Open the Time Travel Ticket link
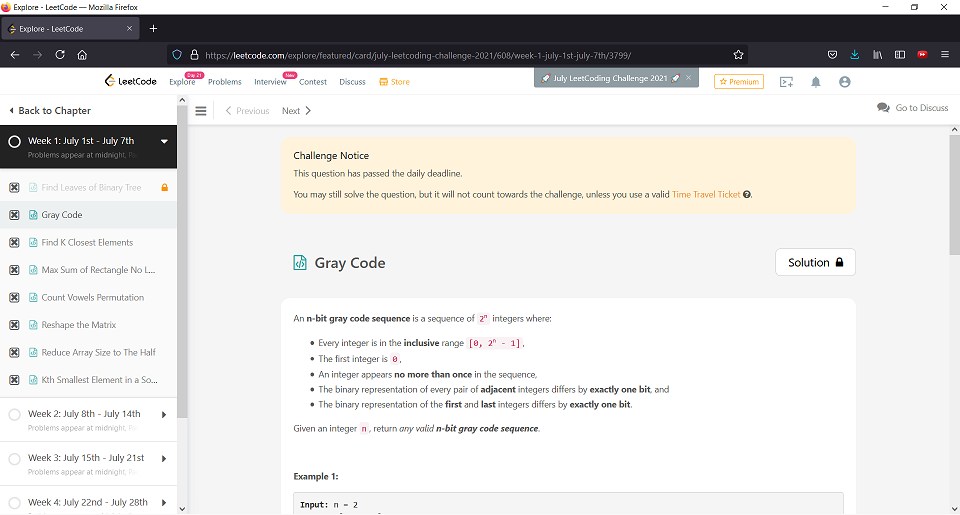960x515 pixels. pyautogui.click(x=706, y=195)
